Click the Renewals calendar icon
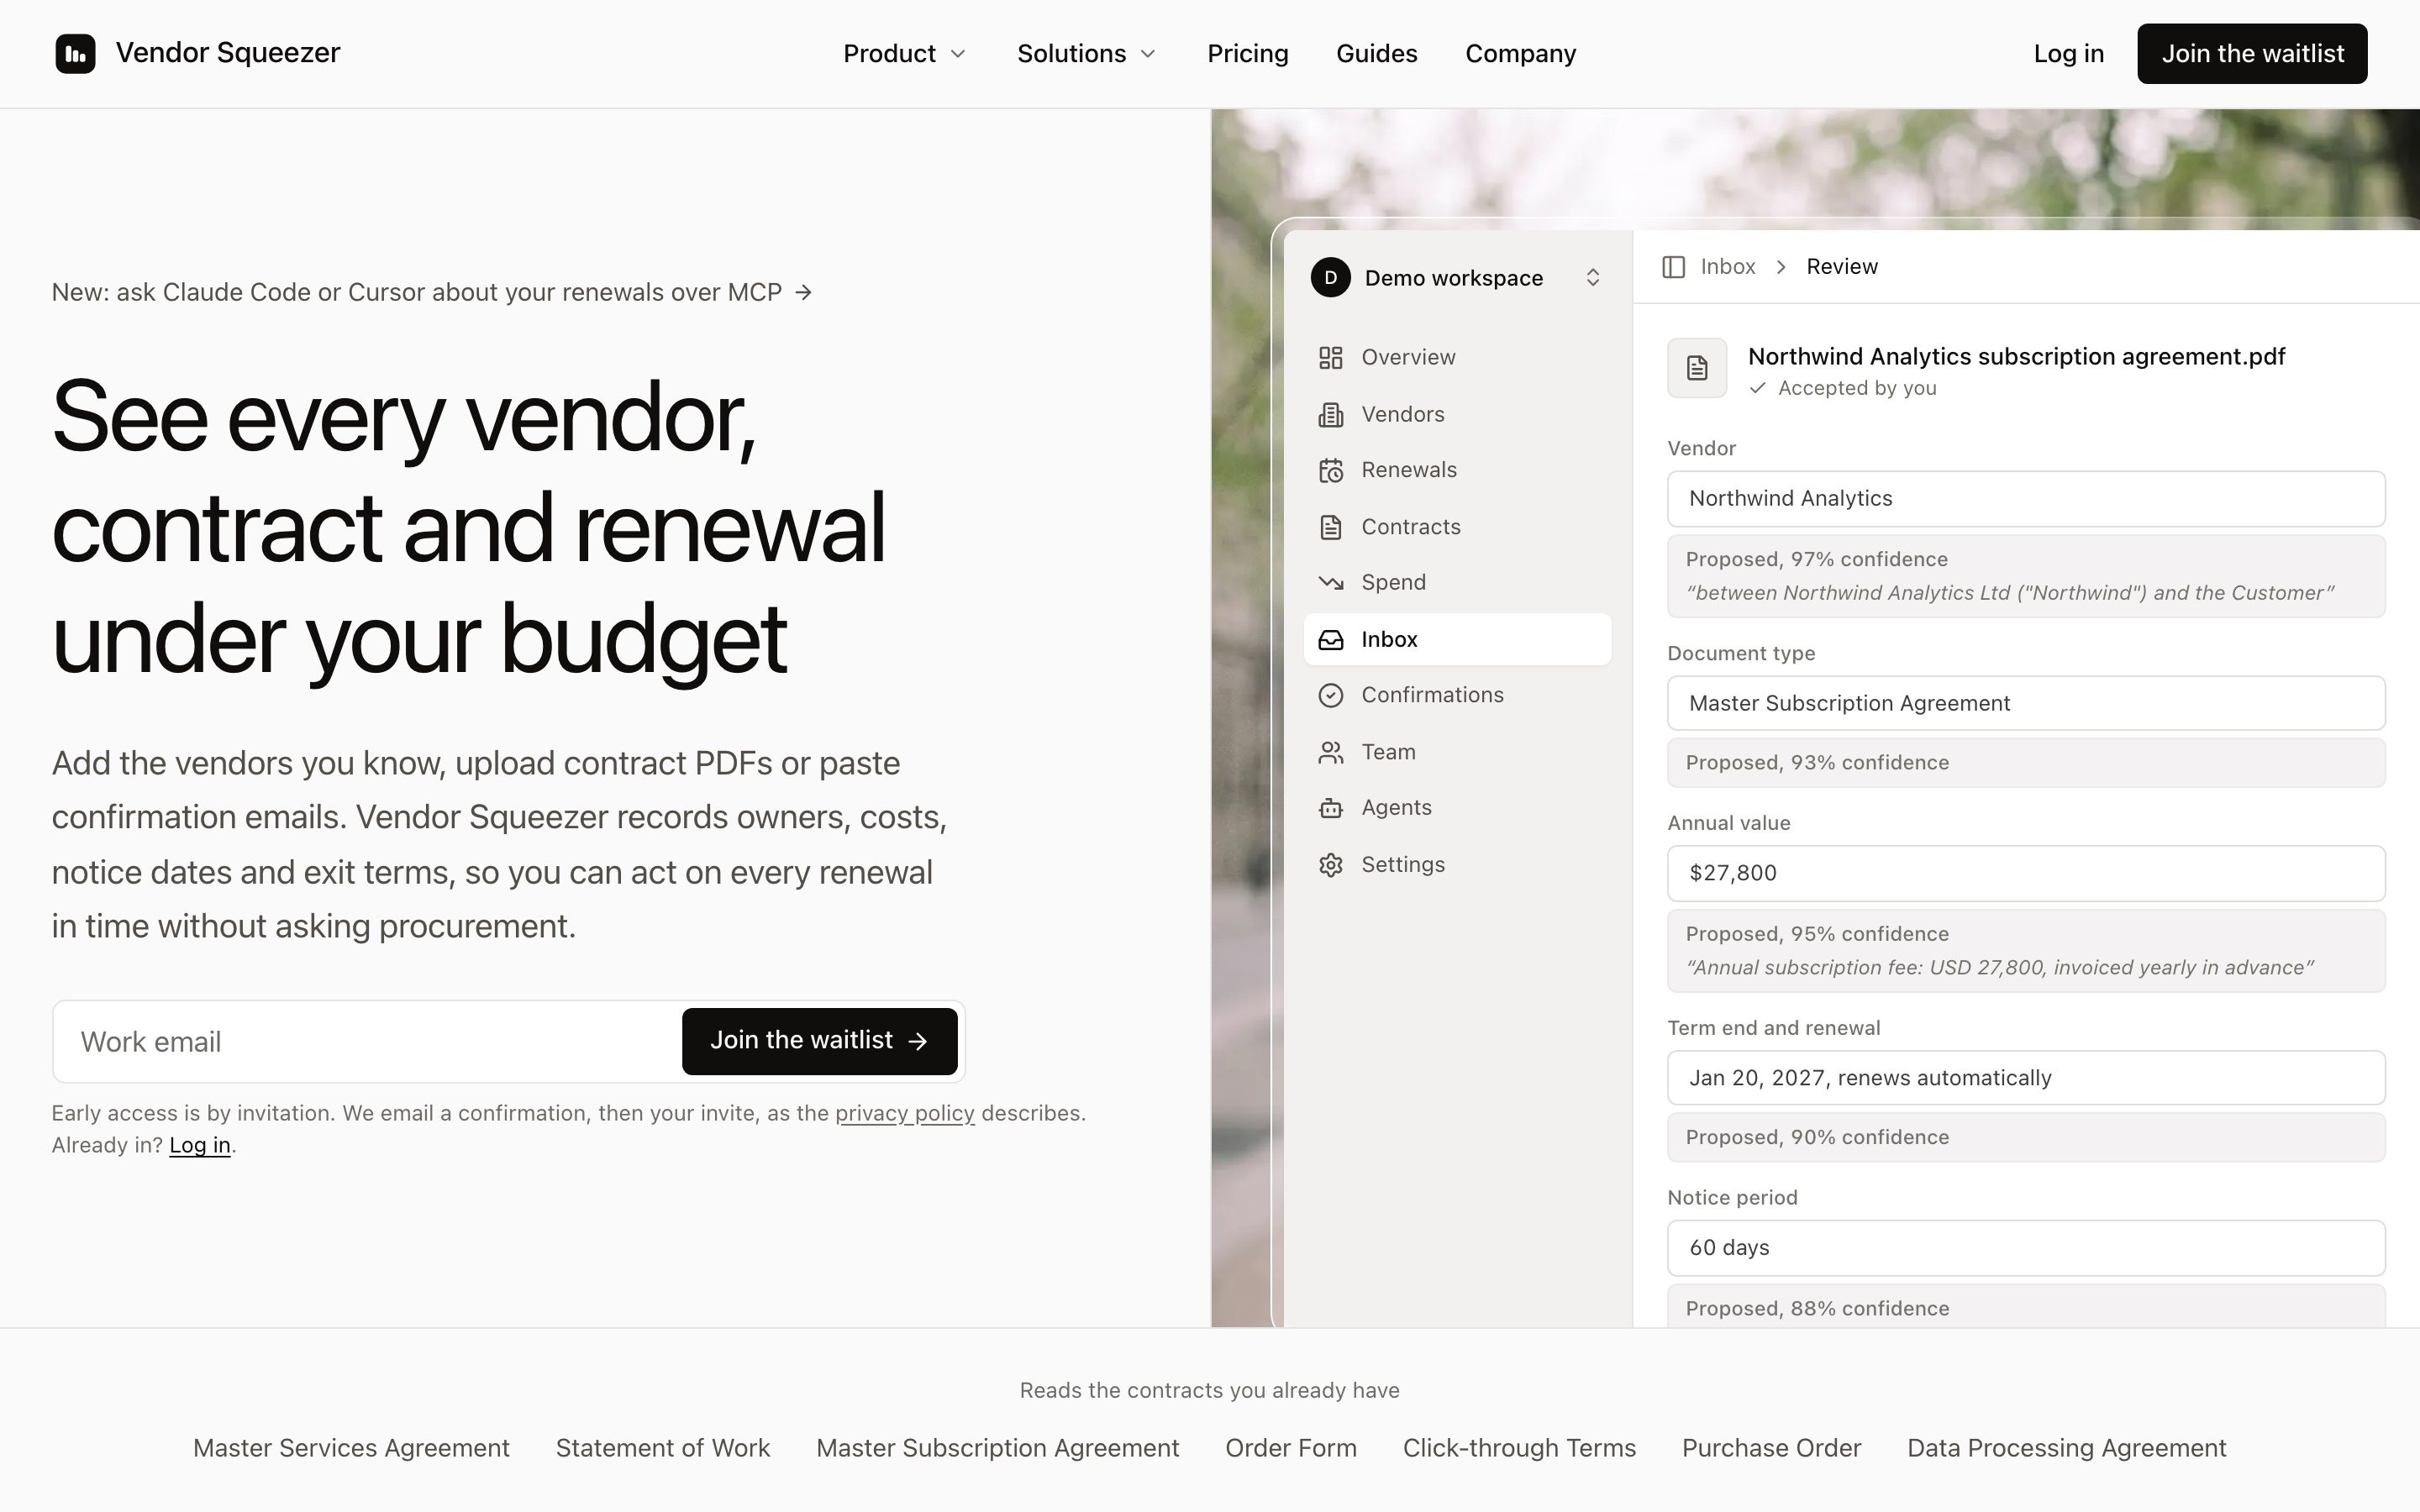Image resolution: width=2420 pixels, height=1512 pixels. click(x=1330, y=470)
